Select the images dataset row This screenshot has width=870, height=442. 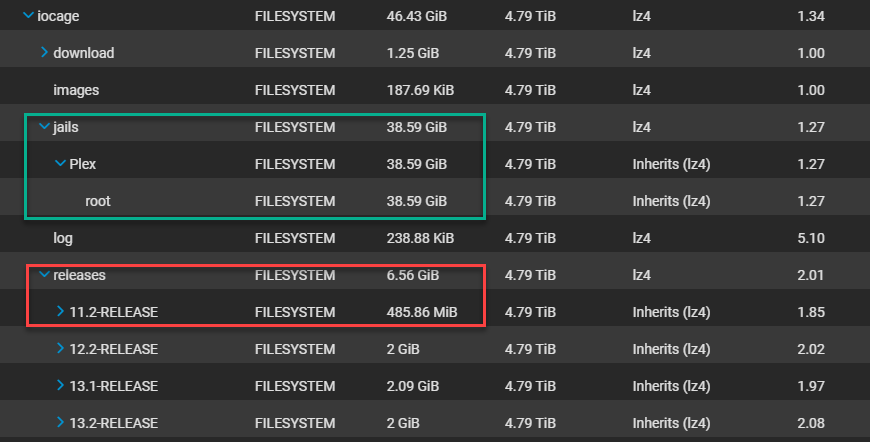[x=435, y=90]
